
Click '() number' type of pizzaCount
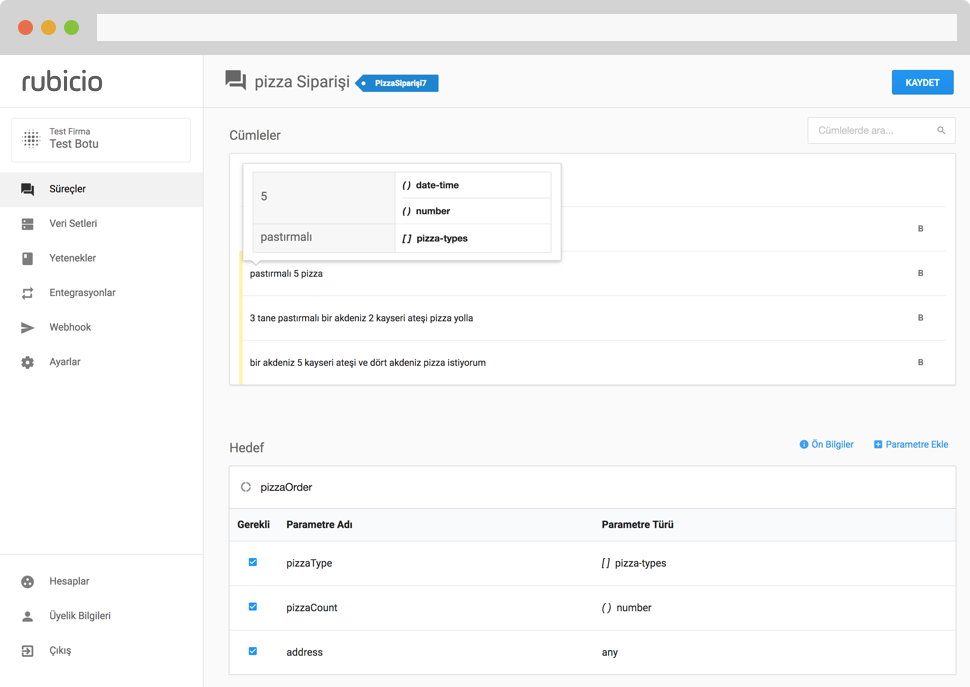pos(627,608)
